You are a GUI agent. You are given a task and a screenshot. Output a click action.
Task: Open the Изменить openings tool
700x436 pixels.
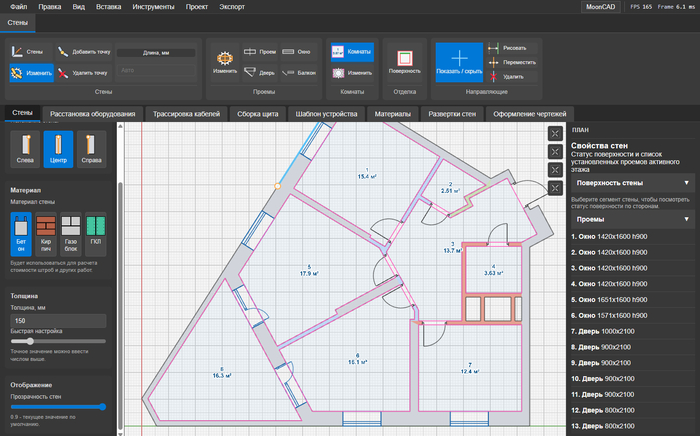click(x=225, y=62)
